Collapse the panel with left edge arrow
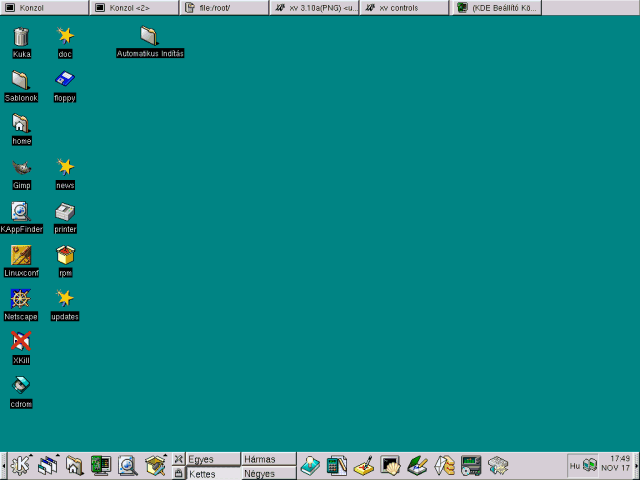Viewport: 640px width, 480px height. (3, 466)
